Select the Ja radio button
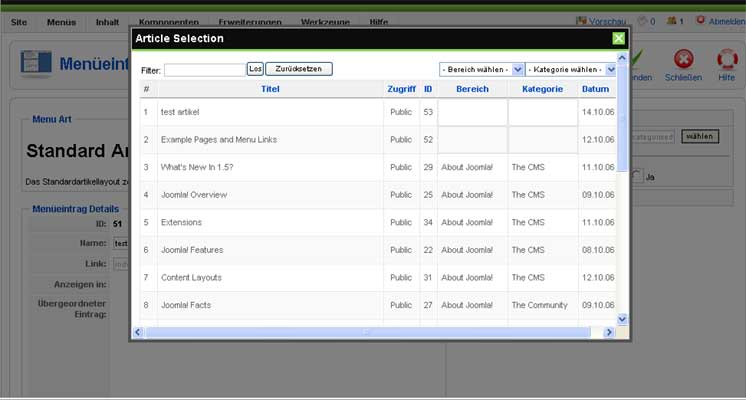 [636, 177]
